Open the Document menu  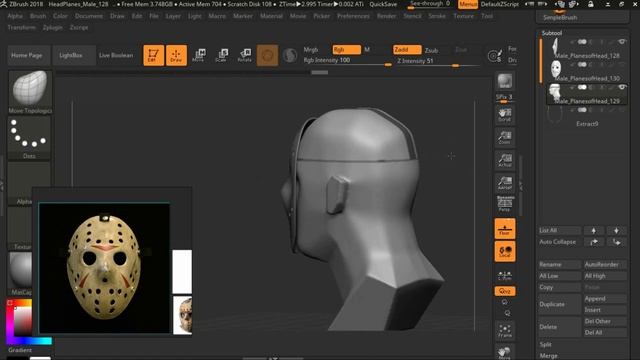tap(89, 16)
